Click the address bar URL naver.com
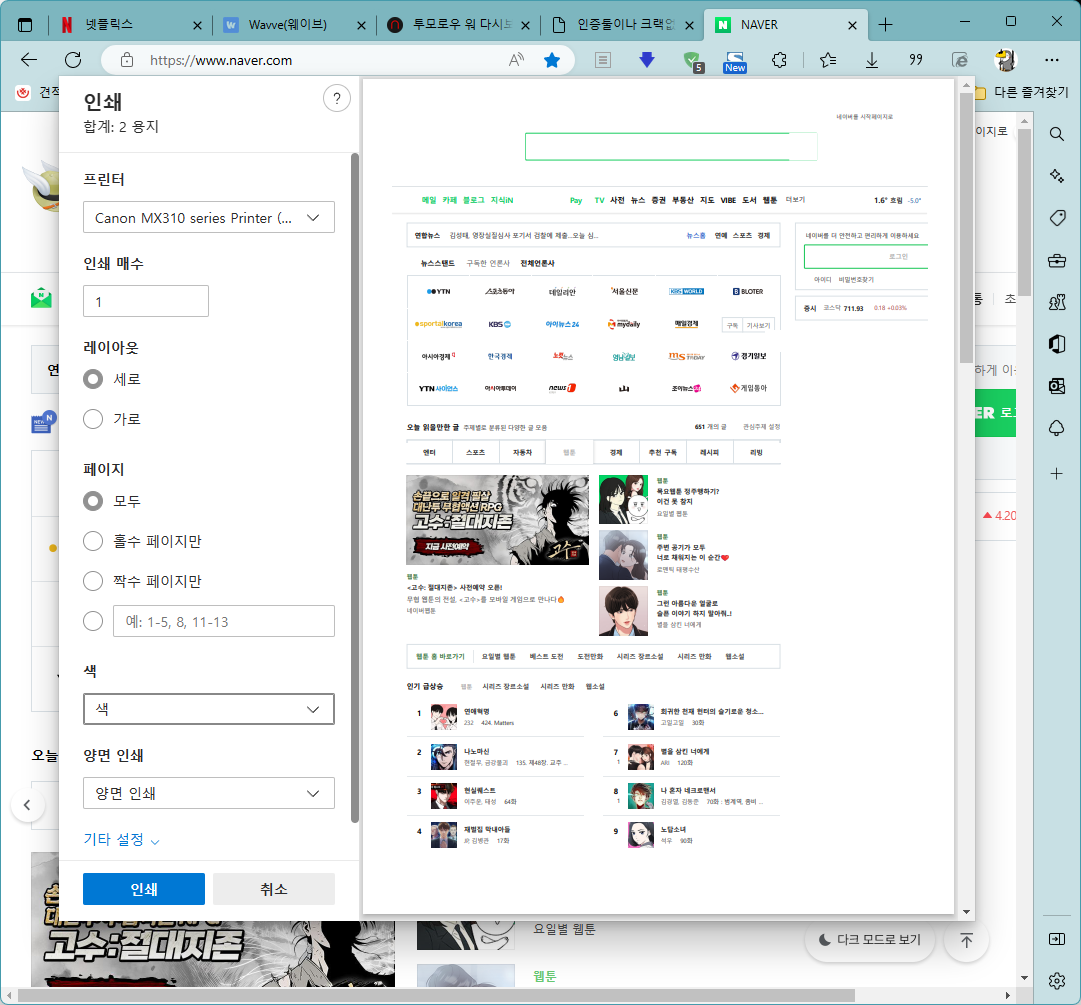Screen dimensions: 1081x1005 coord(221,61)
